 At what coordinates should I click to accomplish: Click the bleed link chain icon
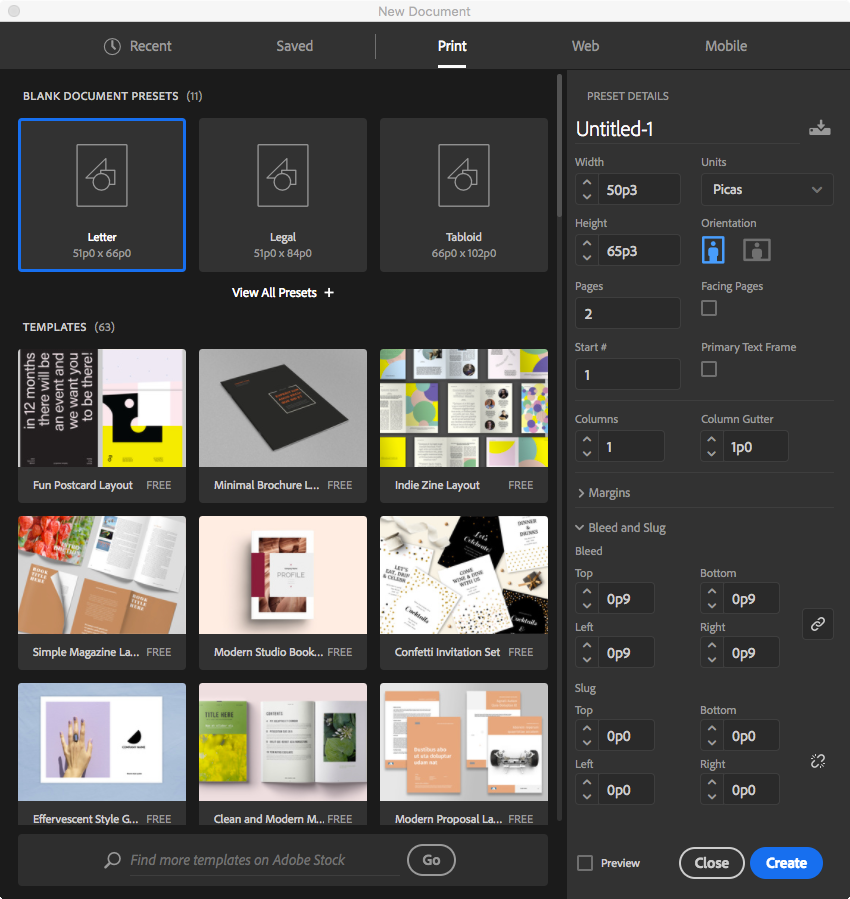[x=817, y=624]
